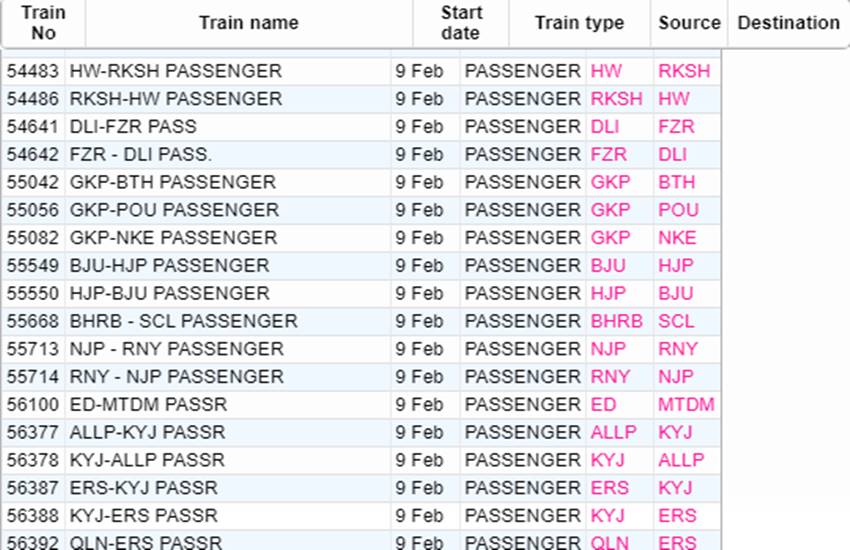This screenshot has width=850, height=550.
Task: Open source station link HW for train 54483
Action: point(606,71)
